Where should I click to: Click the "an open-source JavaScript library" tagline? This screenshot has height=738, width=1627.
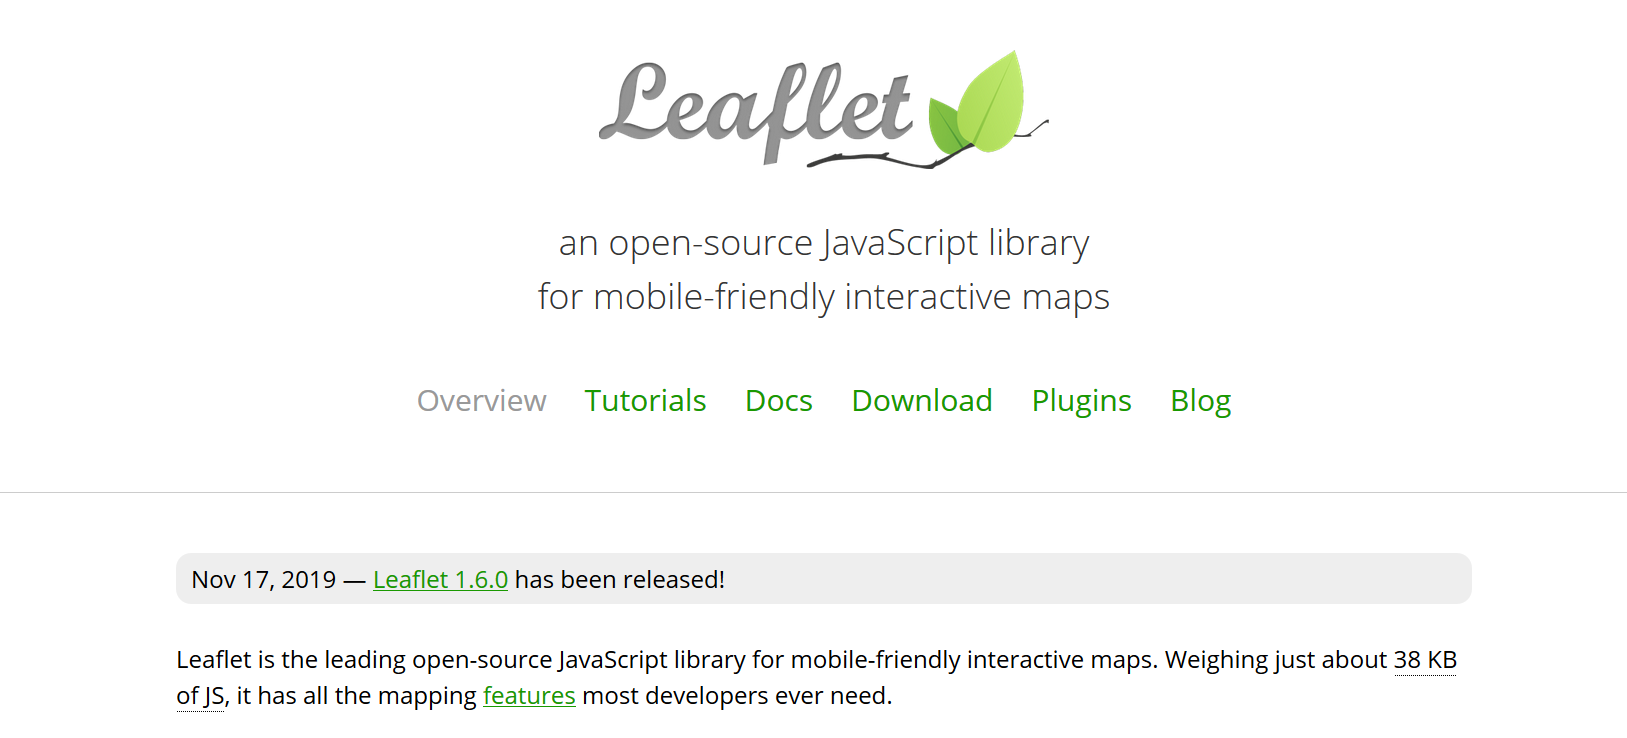point(823,243)
